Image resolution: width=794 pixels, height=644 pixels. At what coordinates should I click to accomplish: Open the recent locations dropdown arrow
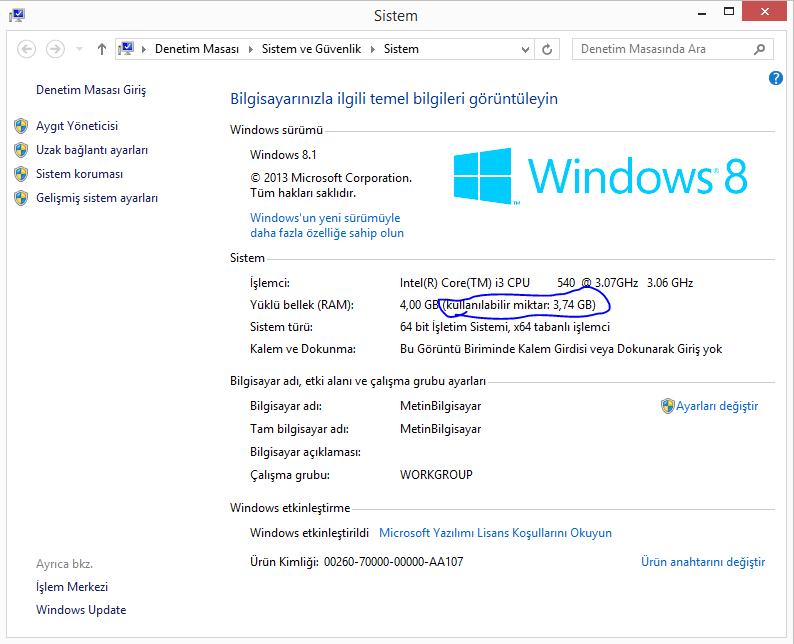click(x=79, y=49)
